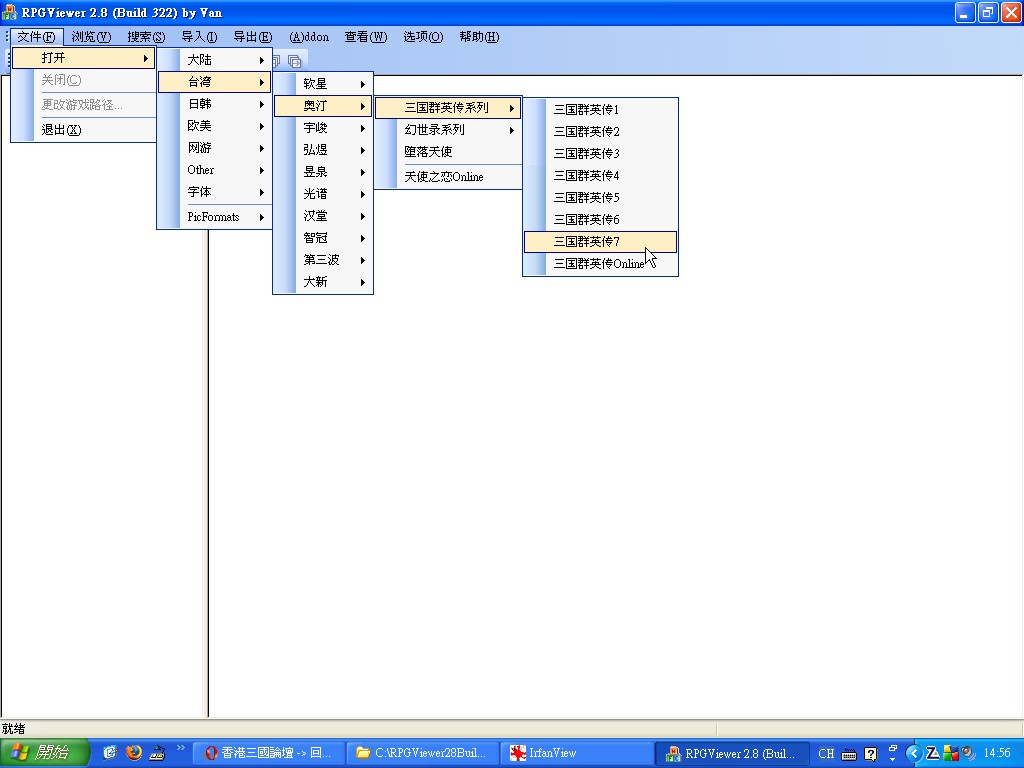The image size is (1024, 768).
Task: Open the 导入(I) menu
Action: (x=199, y=37)
